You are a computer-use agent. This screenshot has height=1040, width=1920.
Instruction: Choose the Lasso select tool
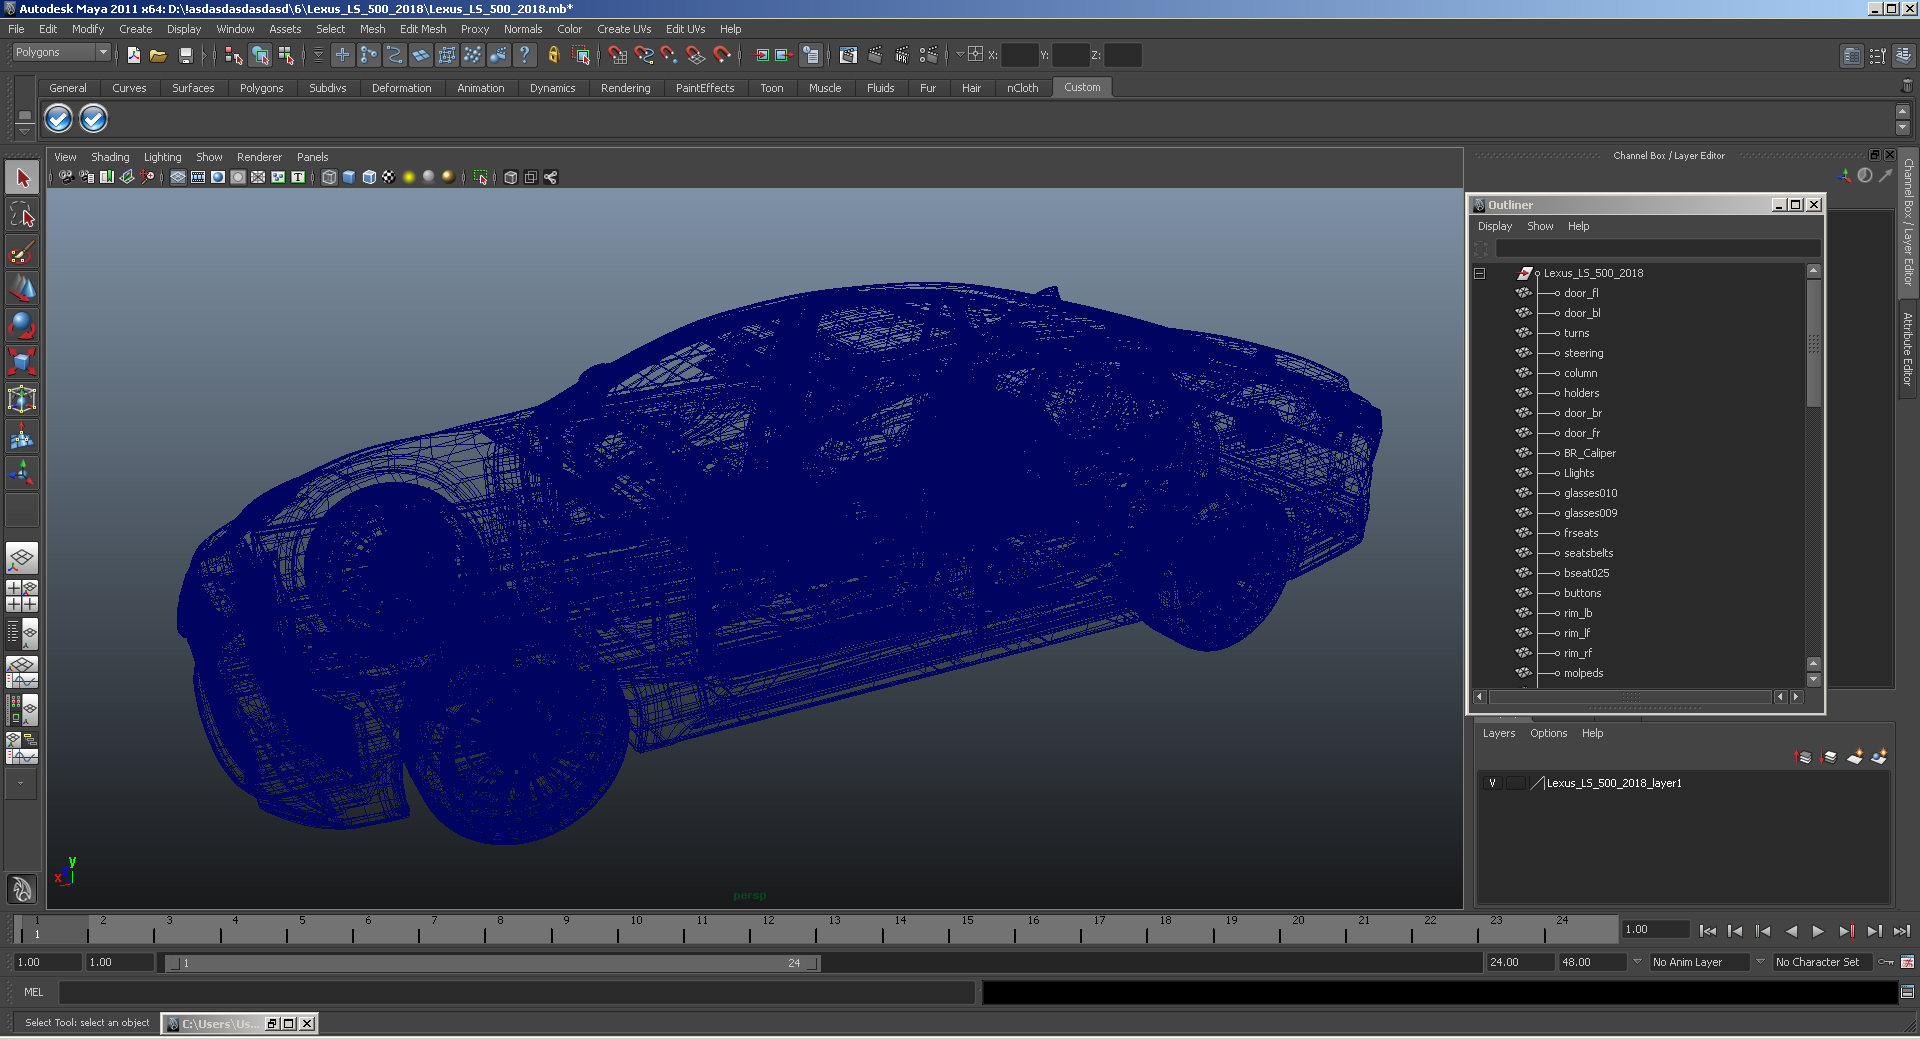pyautogui.click(x=22, y=214)
